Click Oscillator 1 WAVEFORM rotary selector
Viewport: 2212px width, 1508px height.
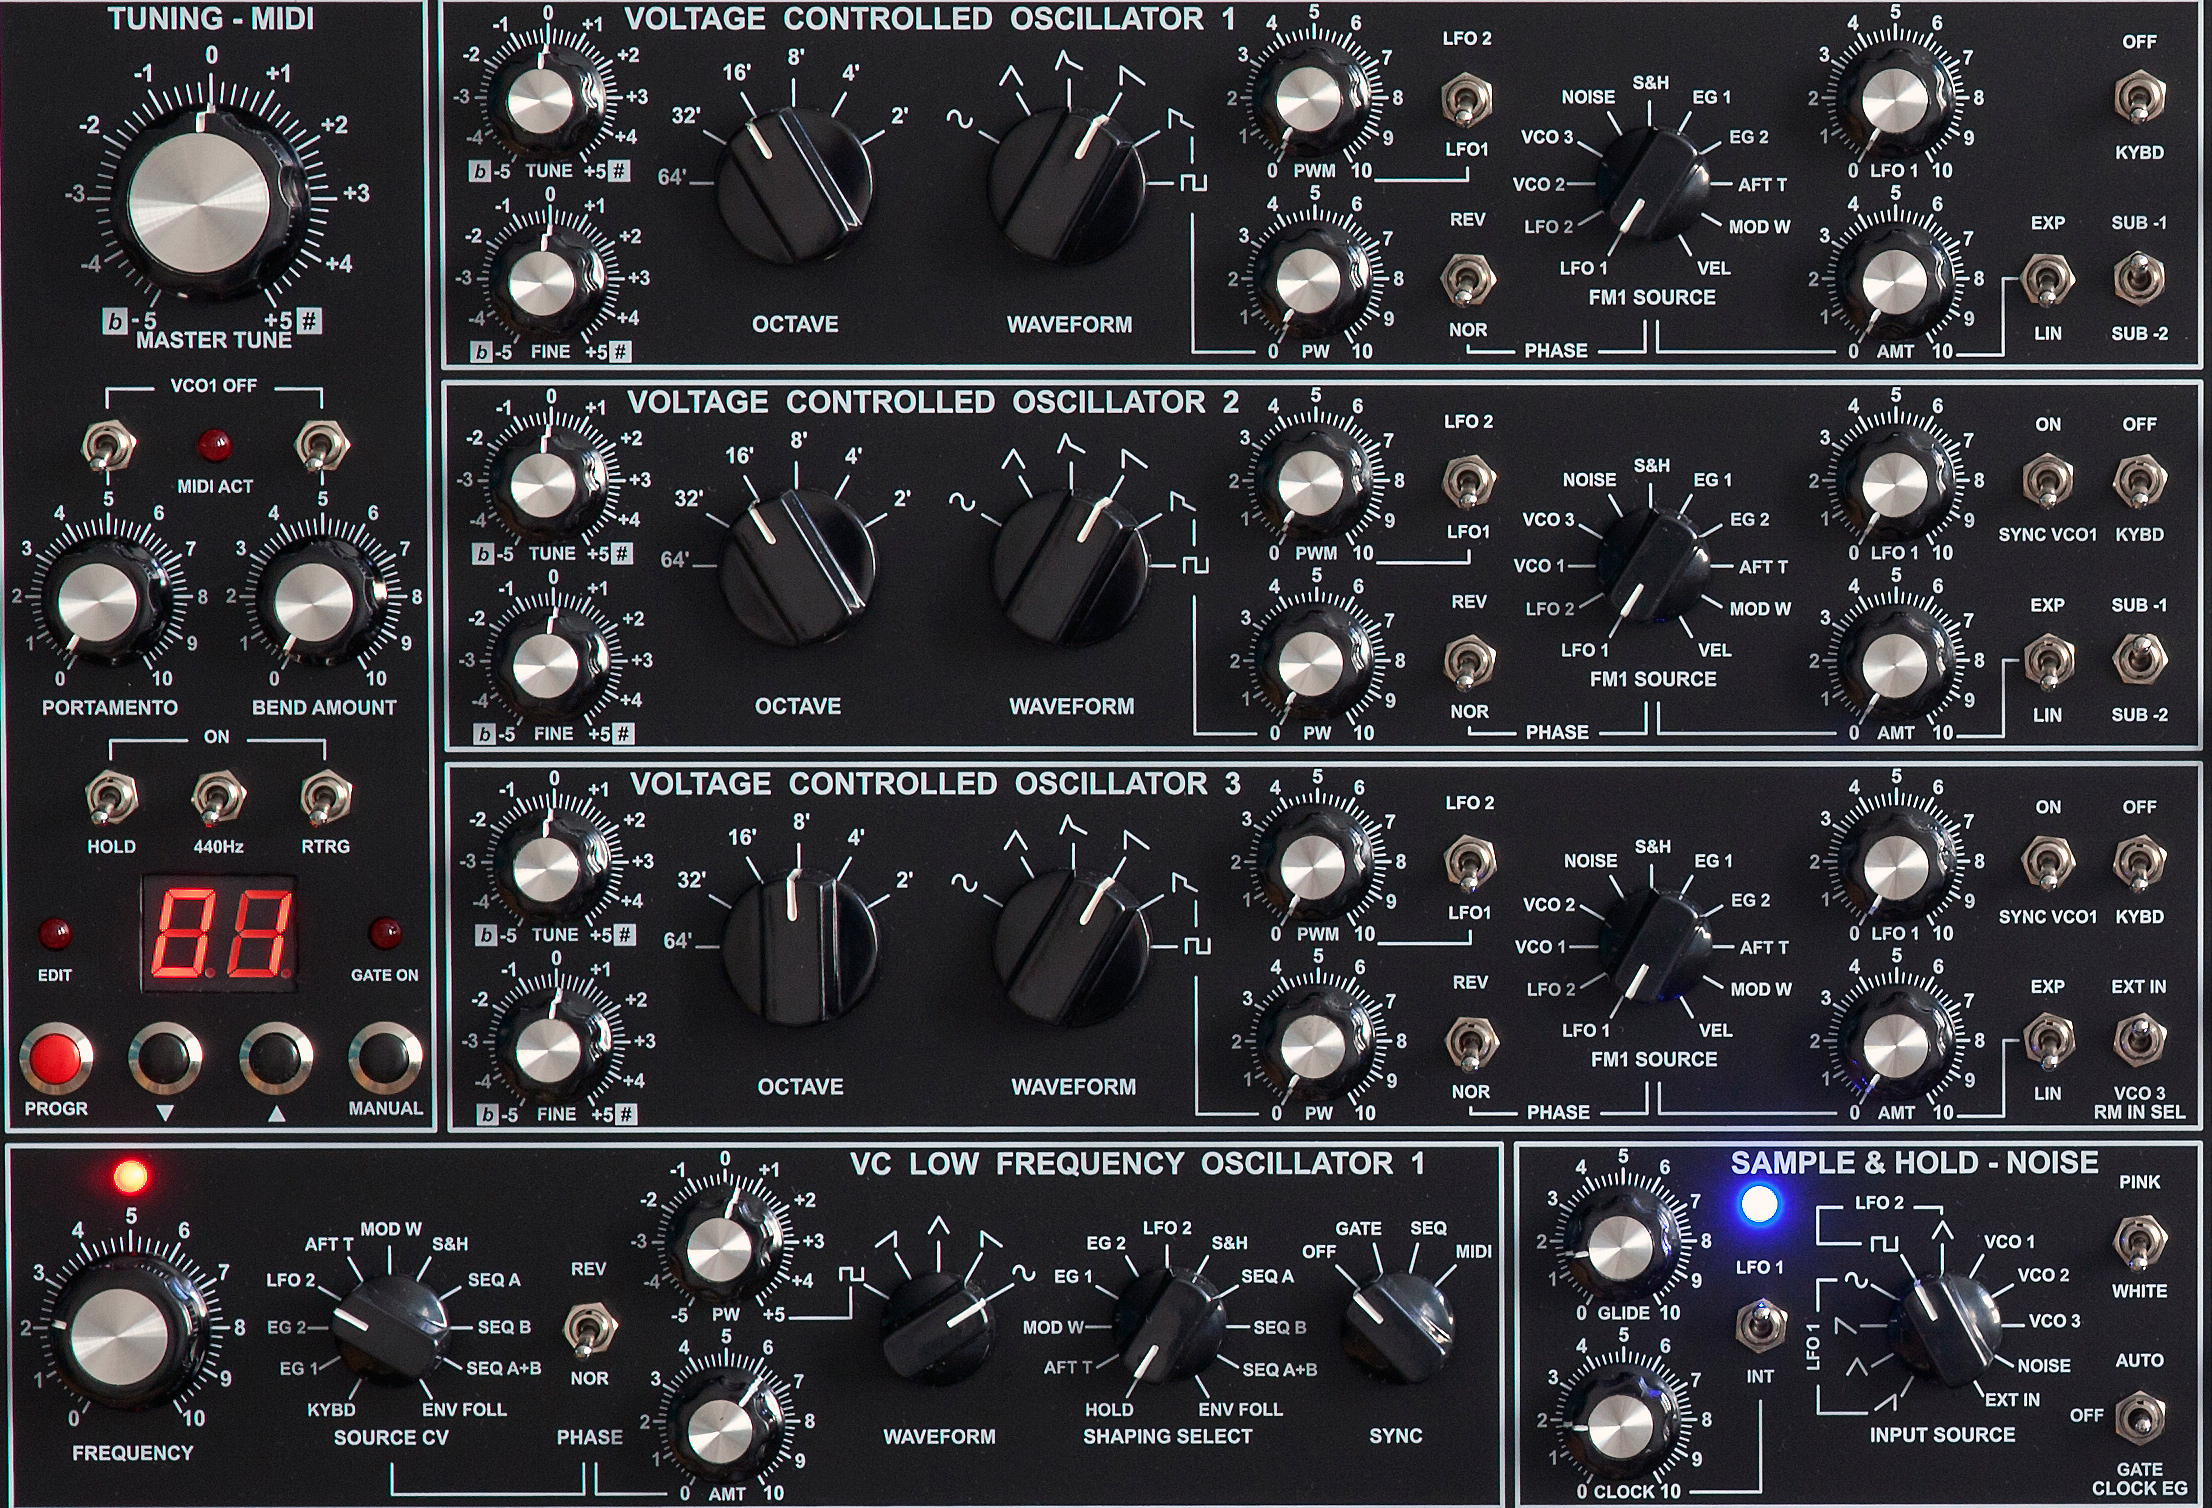tap(1066, 185)
